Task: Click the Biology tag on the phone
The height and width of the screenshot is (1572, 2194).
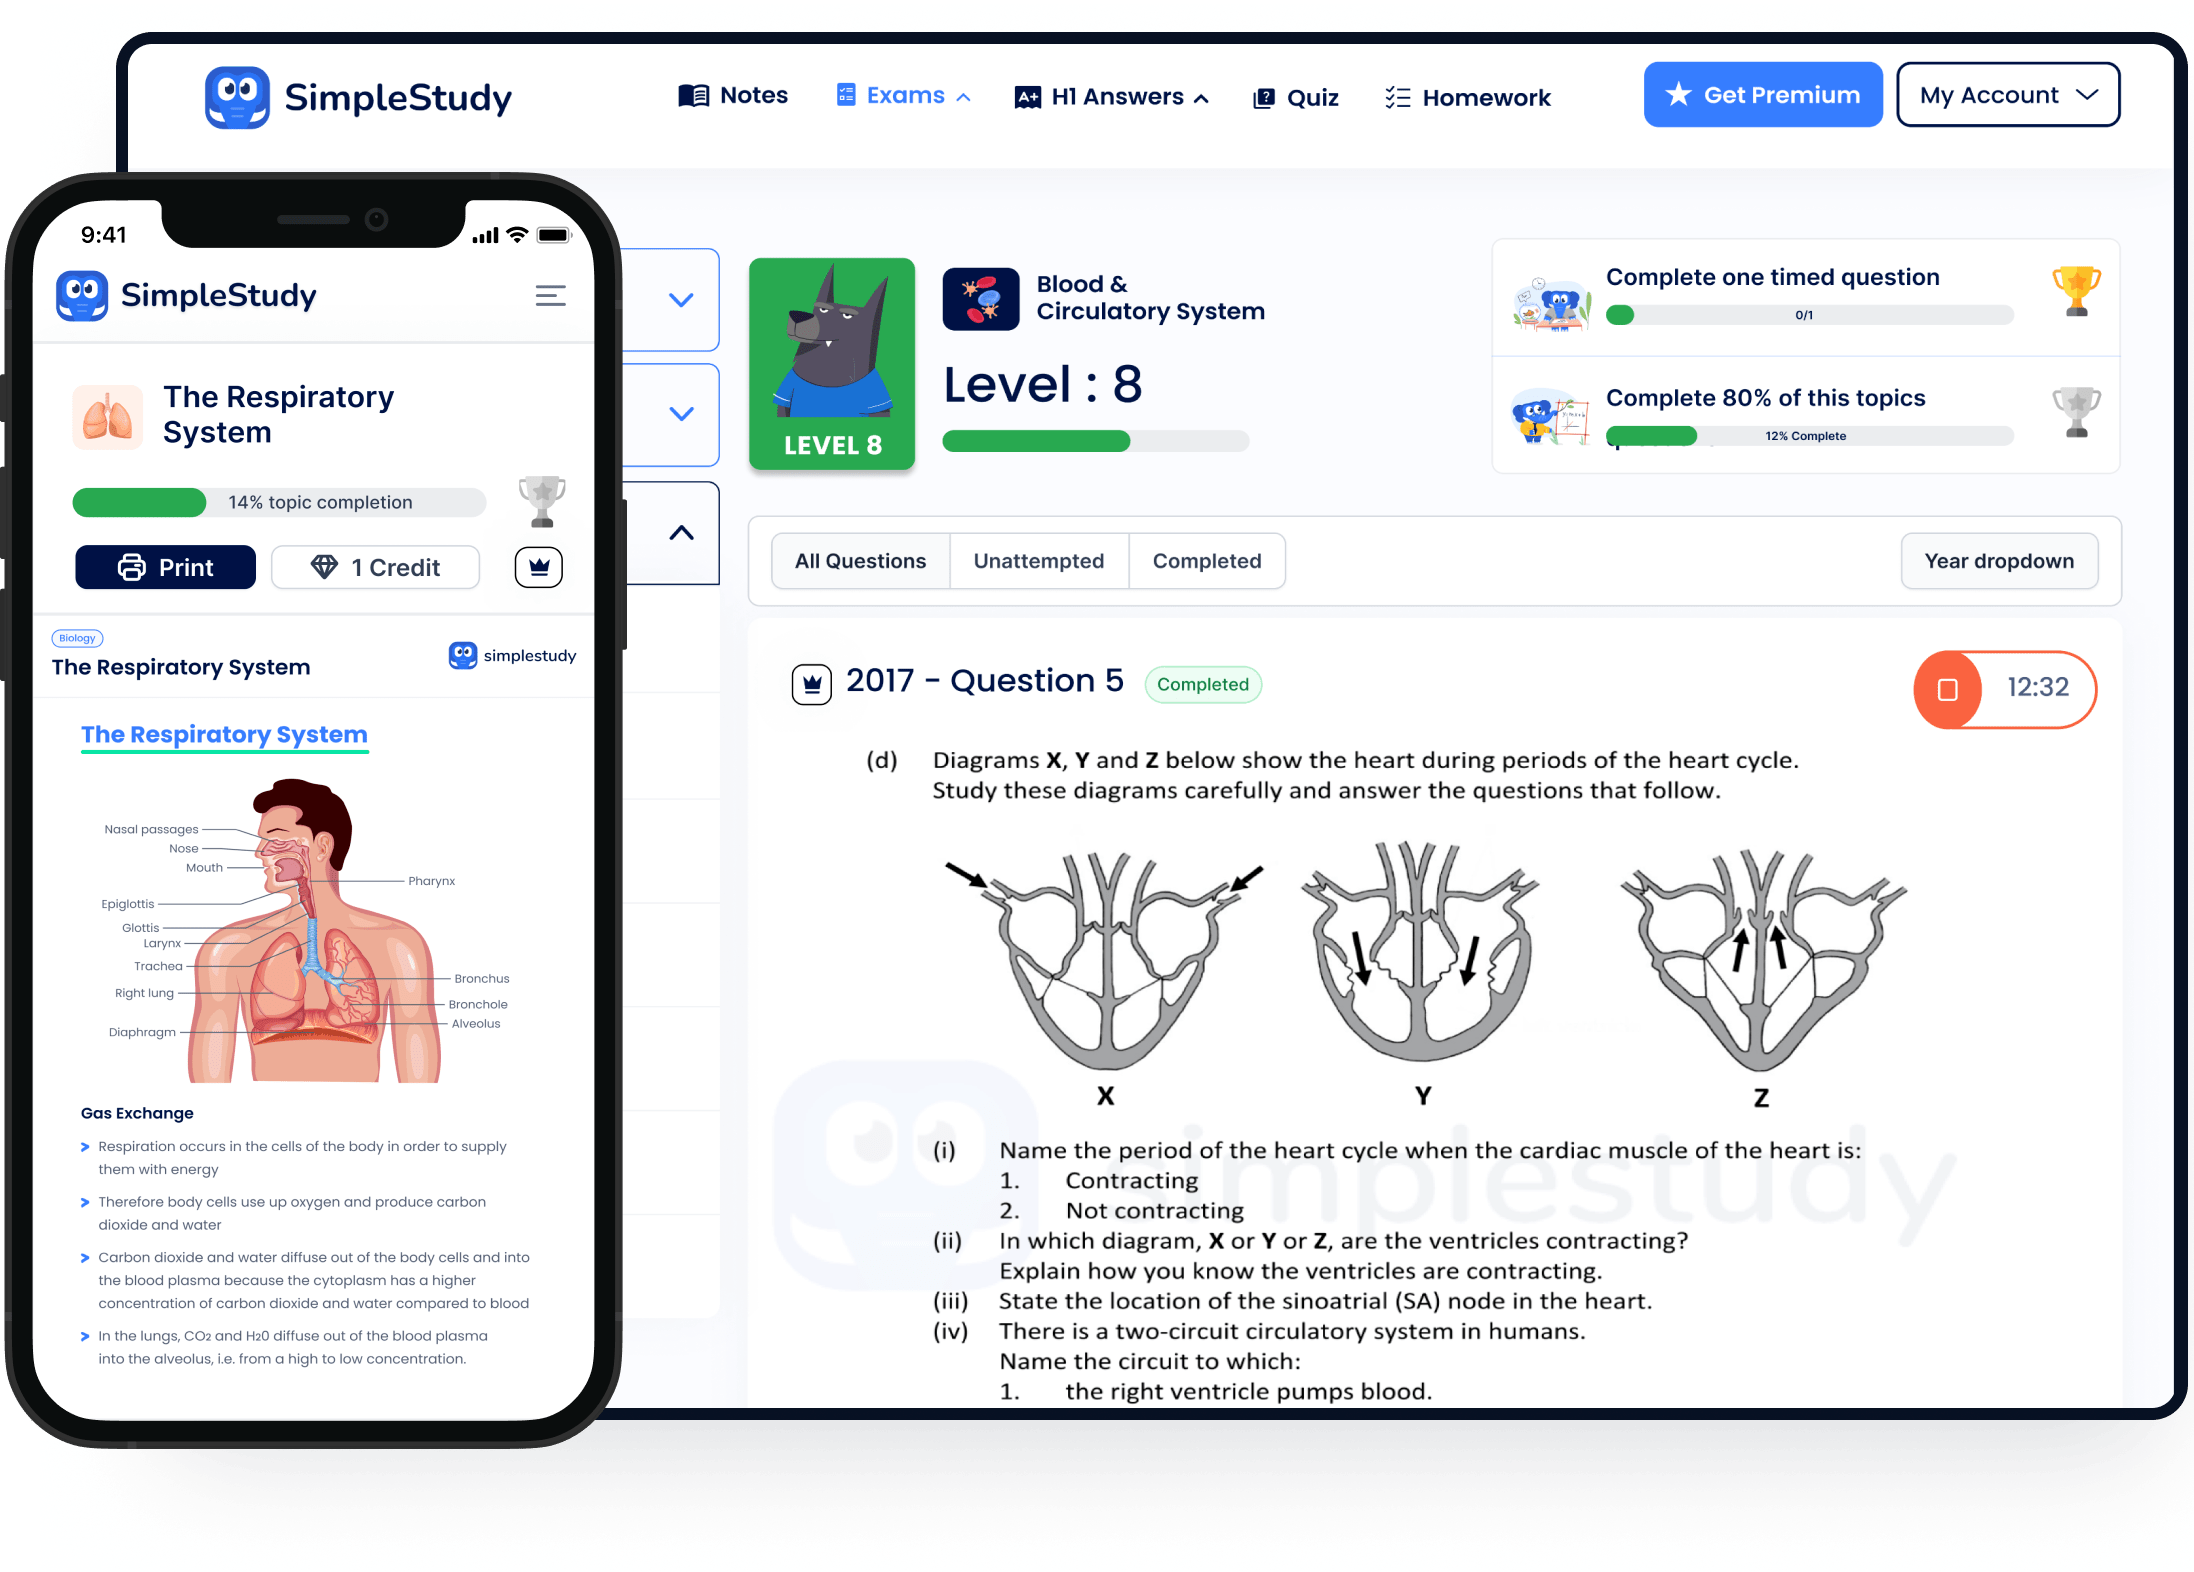Action: [x=77, y=638]
